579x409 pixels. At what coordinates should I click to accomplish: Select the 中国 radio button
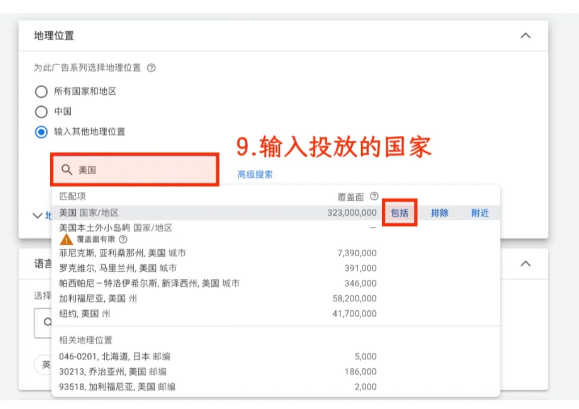tap(41, 111)
